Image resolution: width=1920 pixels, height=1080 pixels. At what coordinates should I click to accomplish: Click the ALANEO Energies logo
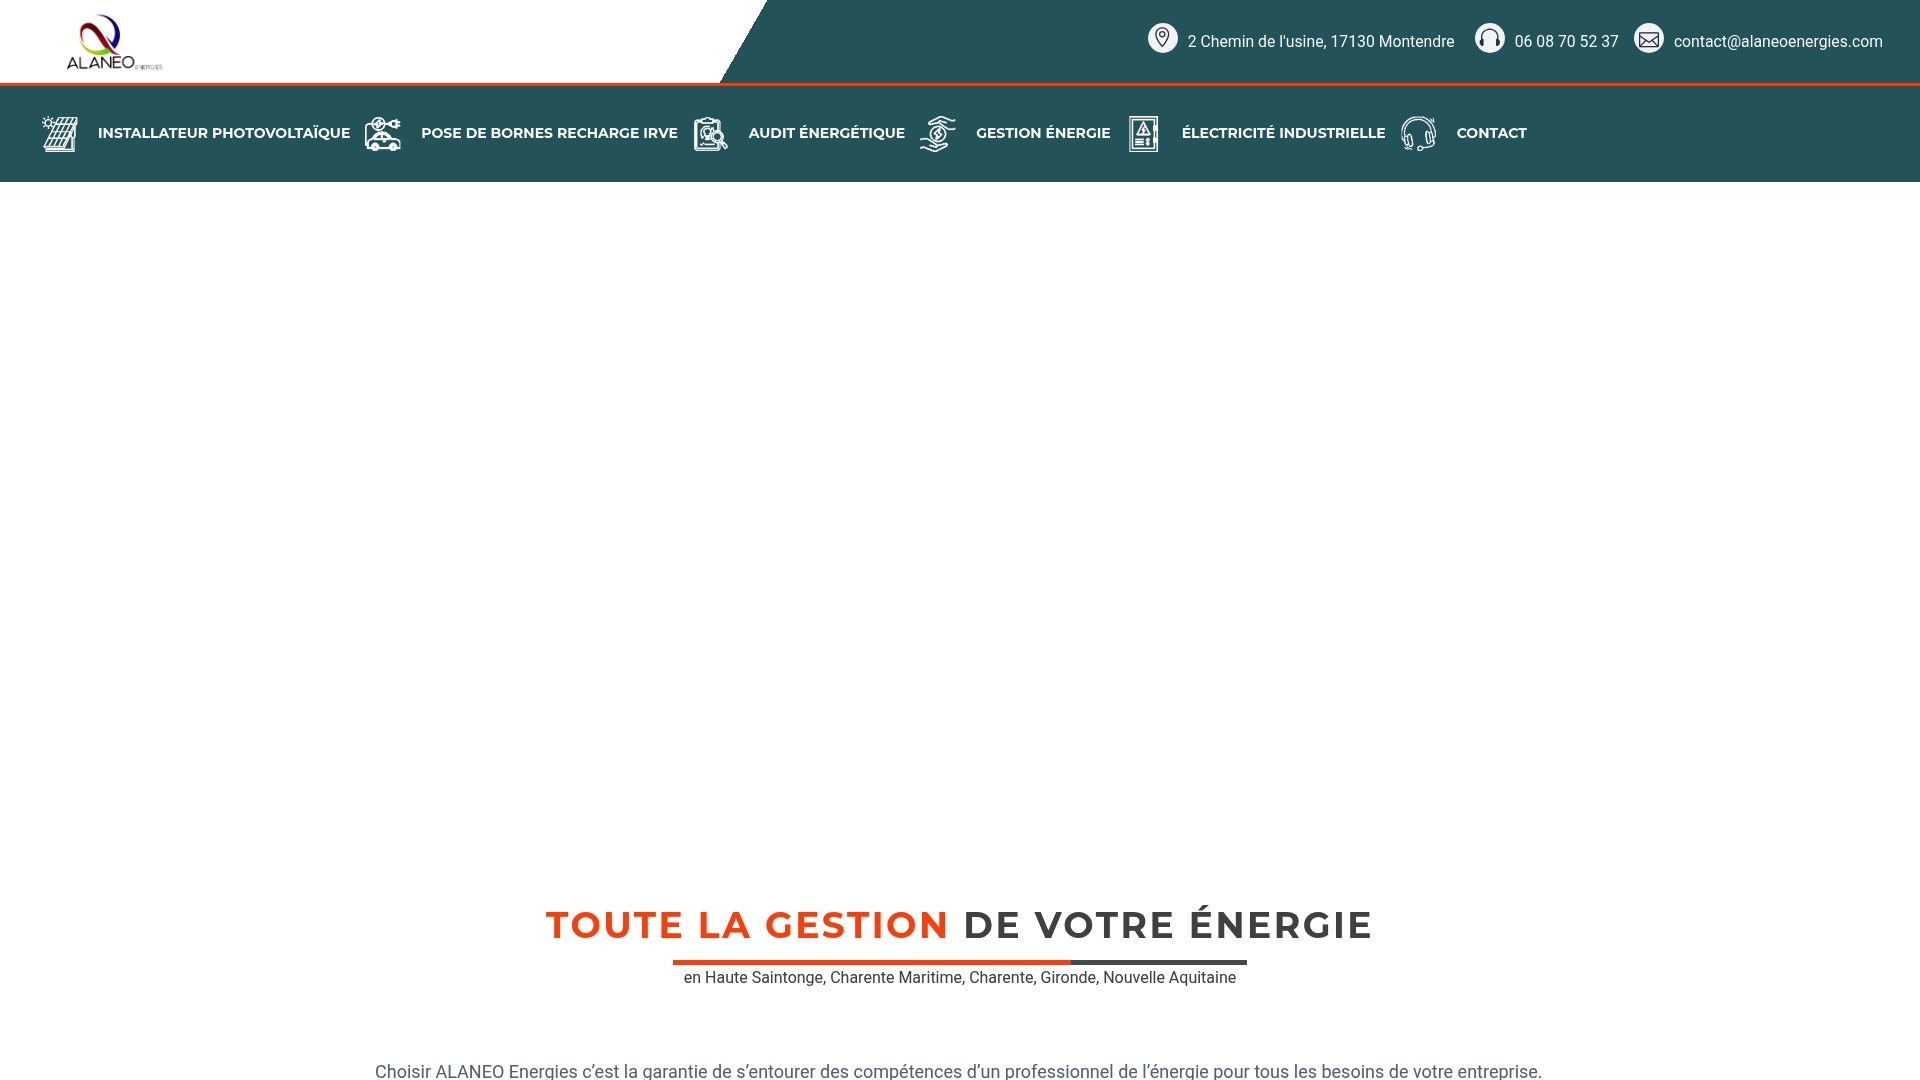tap(114, 42)
